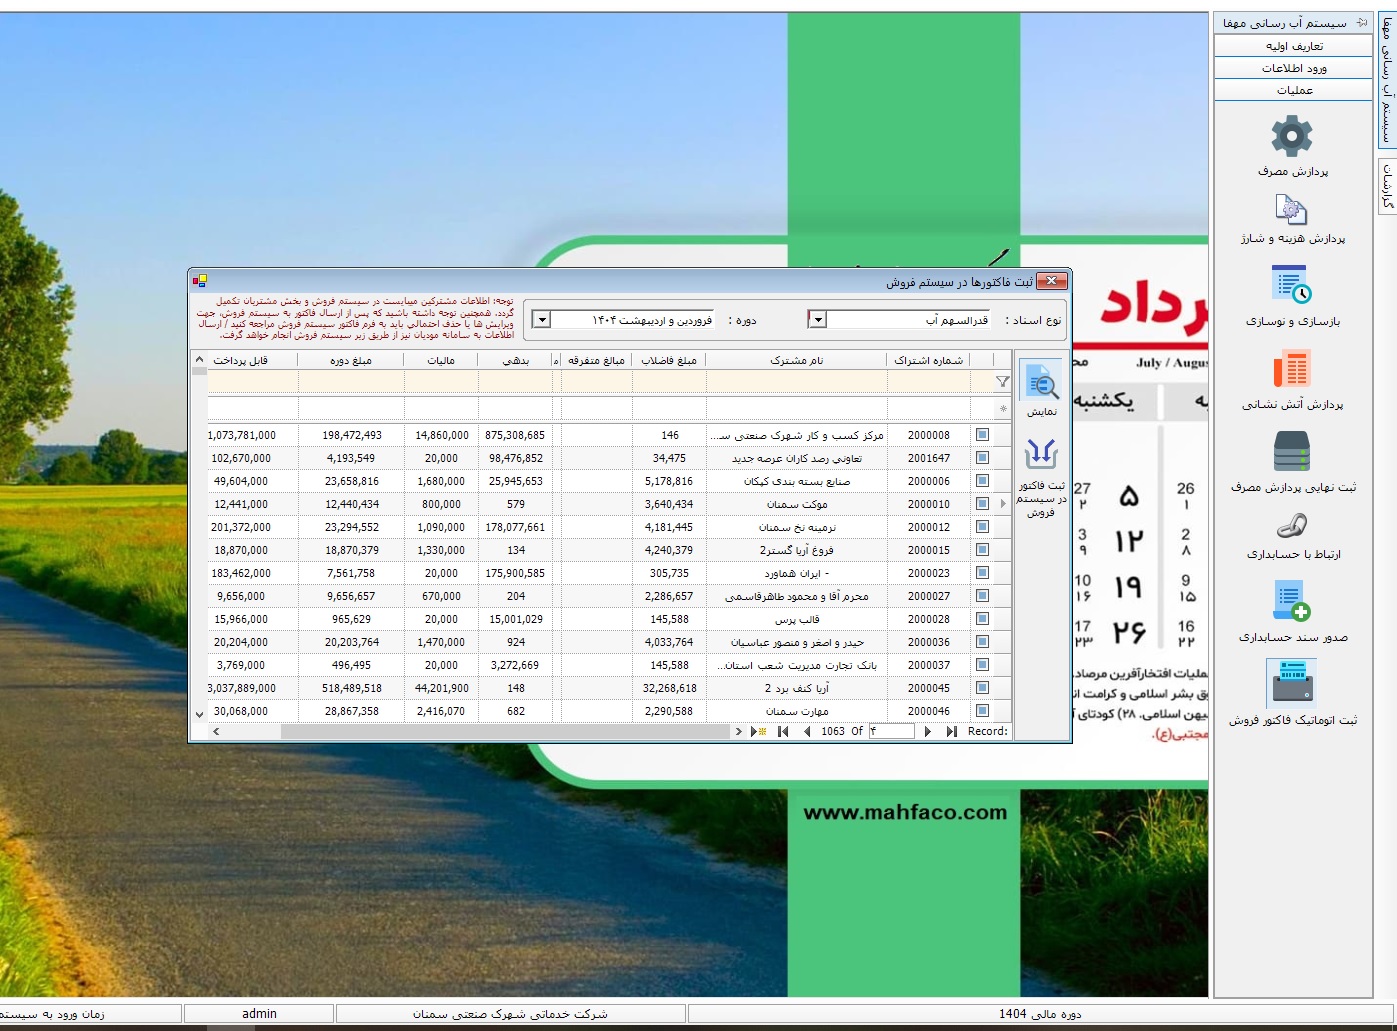Click the پردازش هزینه و شارژ icon
1397x1031 pixels.
point(1291,210)
